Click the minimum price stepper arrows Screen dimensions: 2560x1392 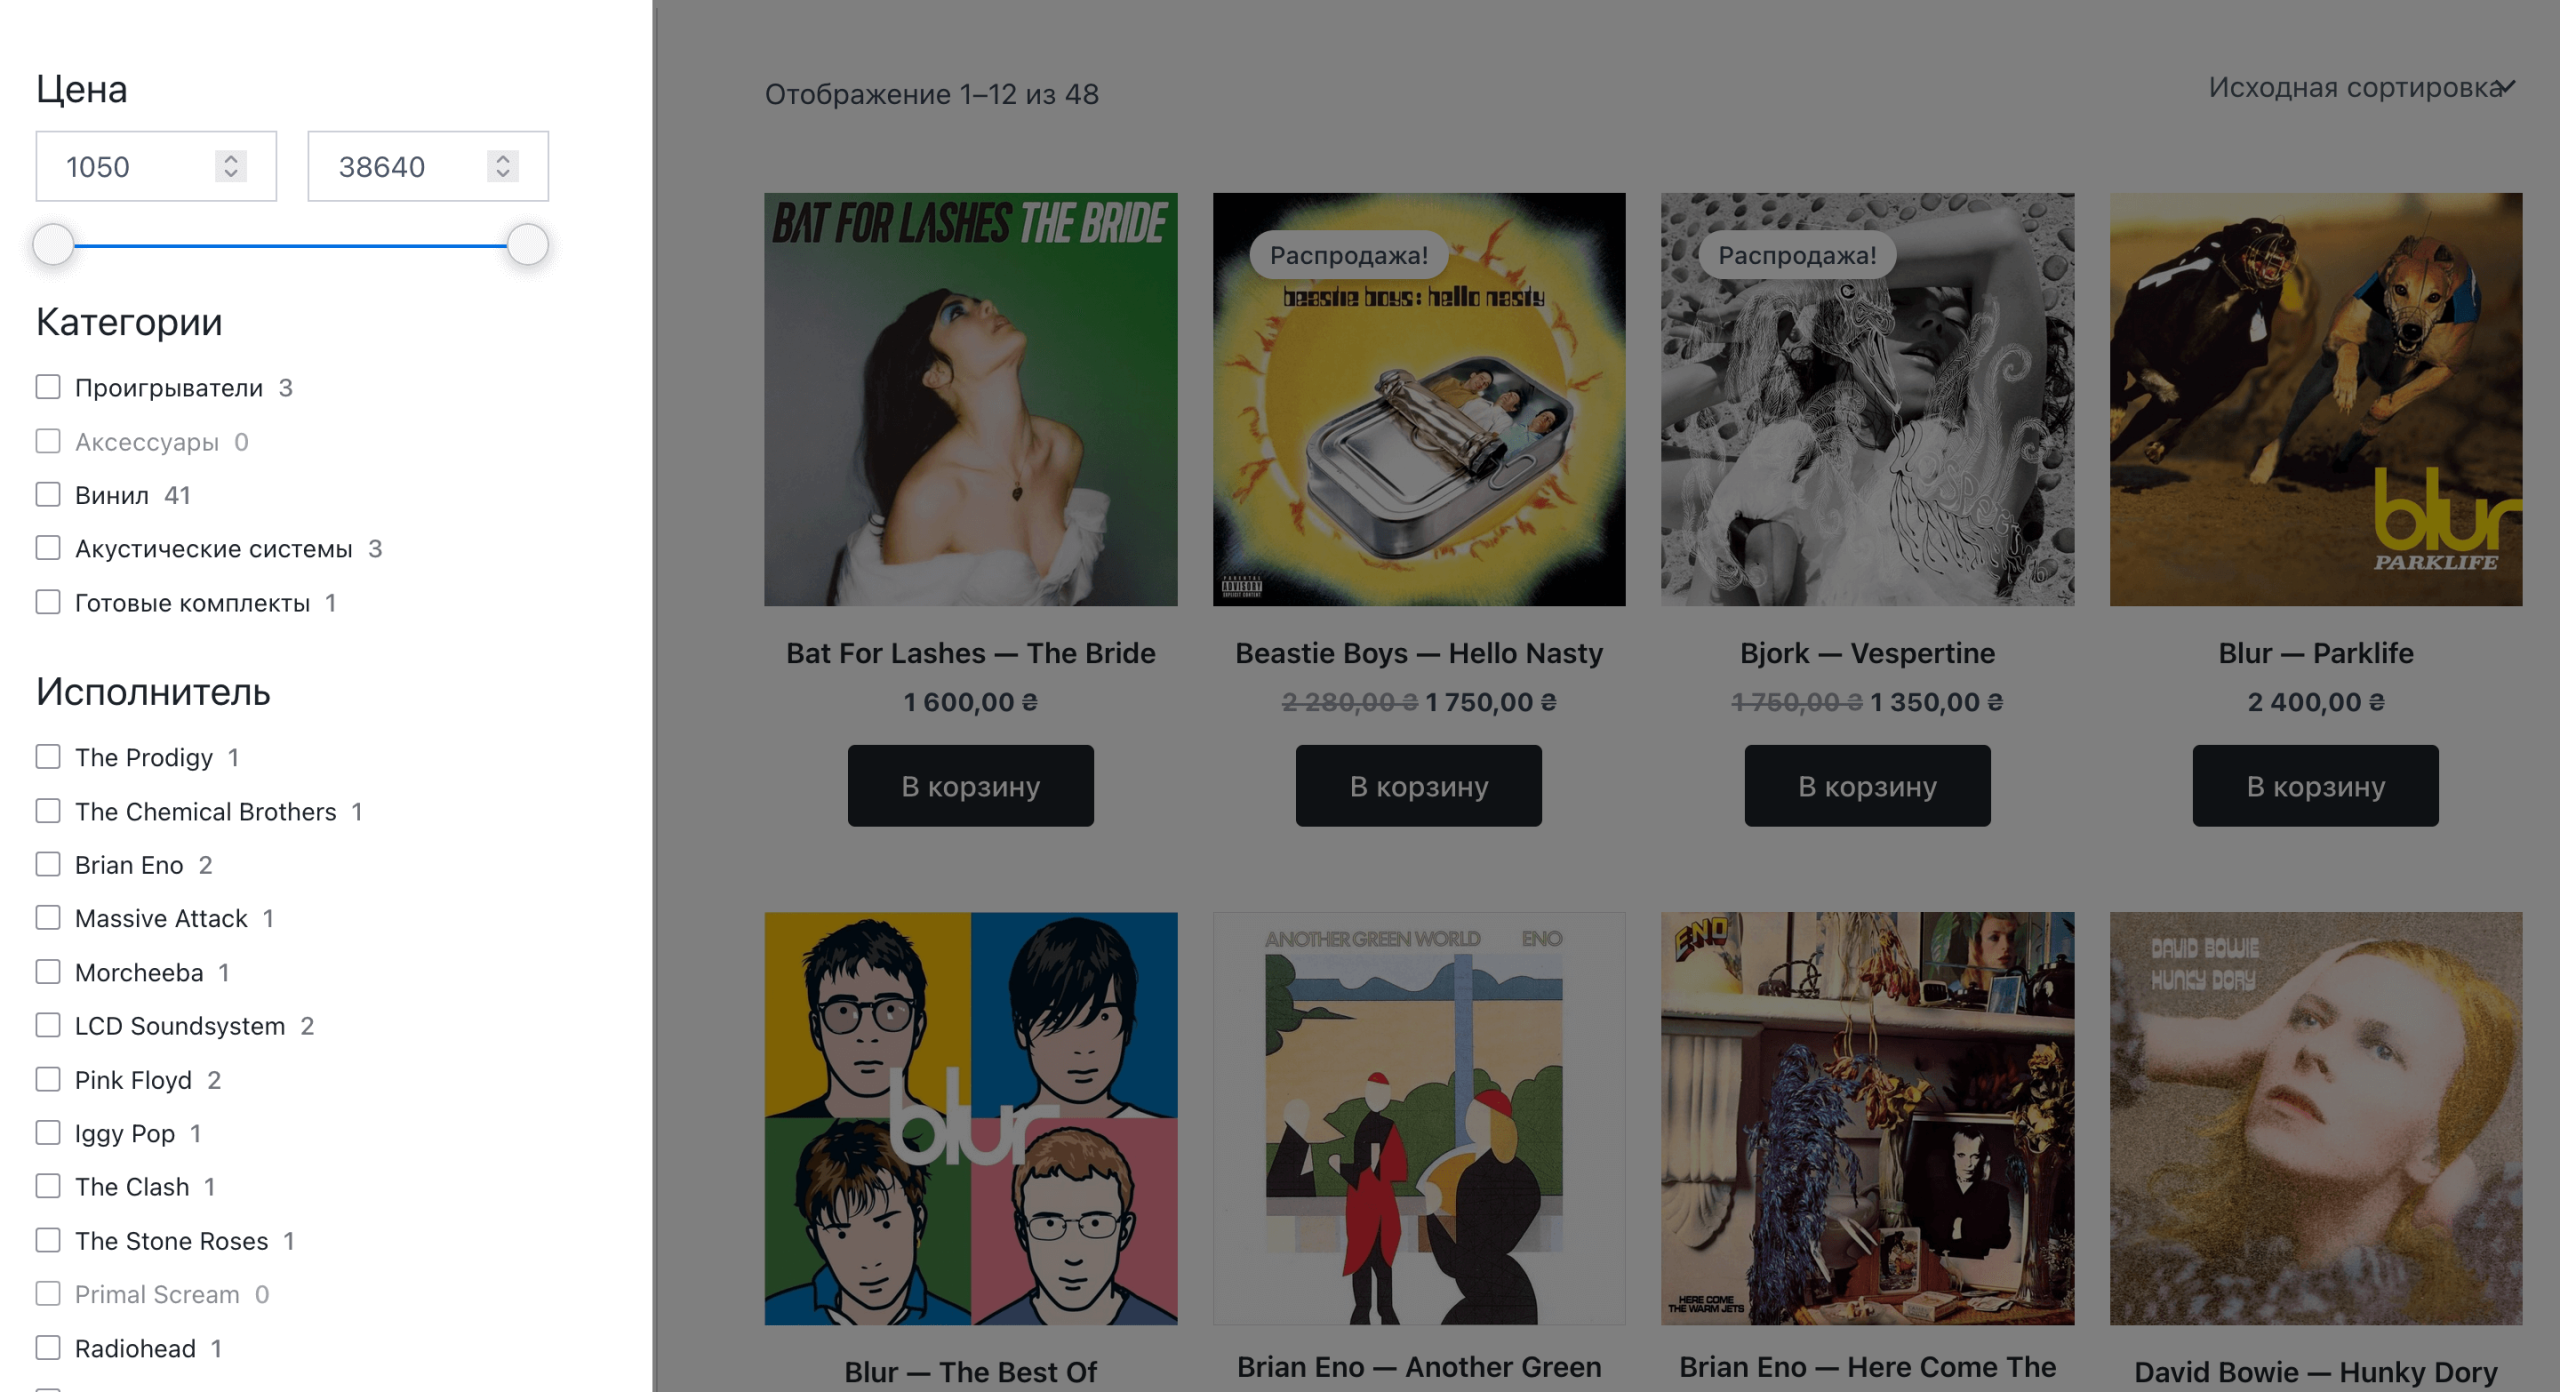(x=231, y=166)
